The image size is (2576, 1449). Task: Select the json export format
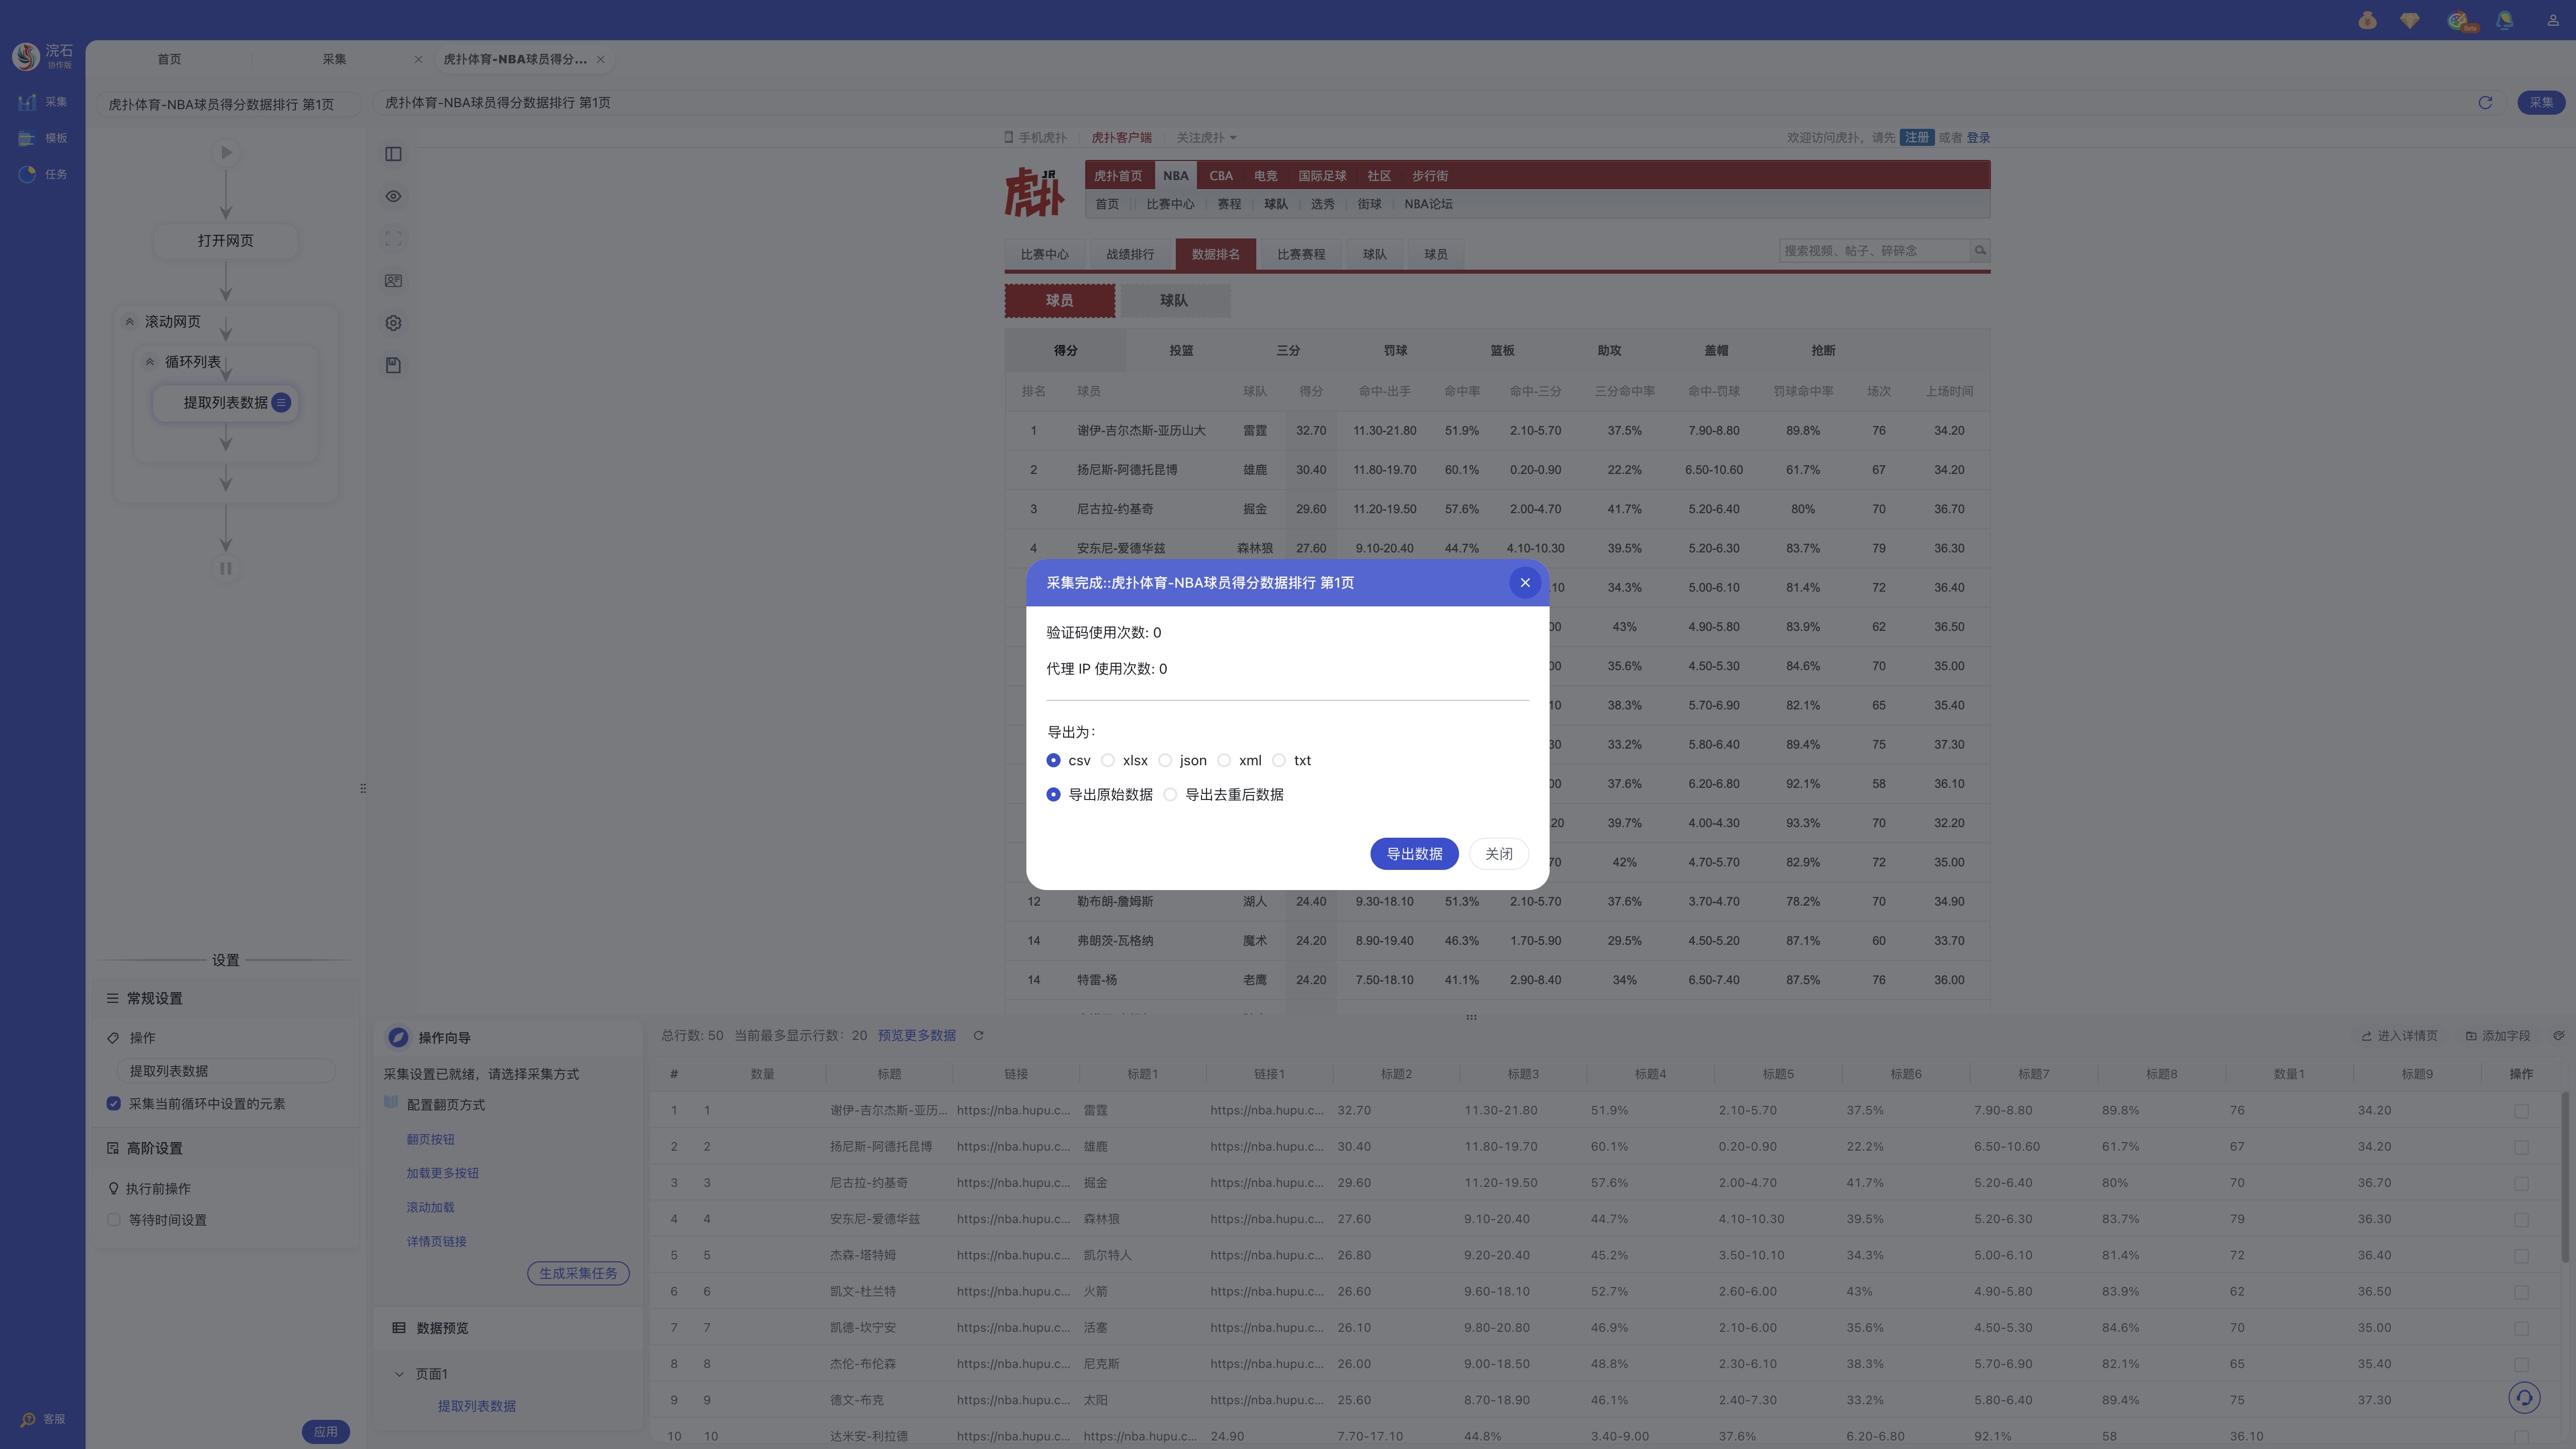pos(1165,761)
